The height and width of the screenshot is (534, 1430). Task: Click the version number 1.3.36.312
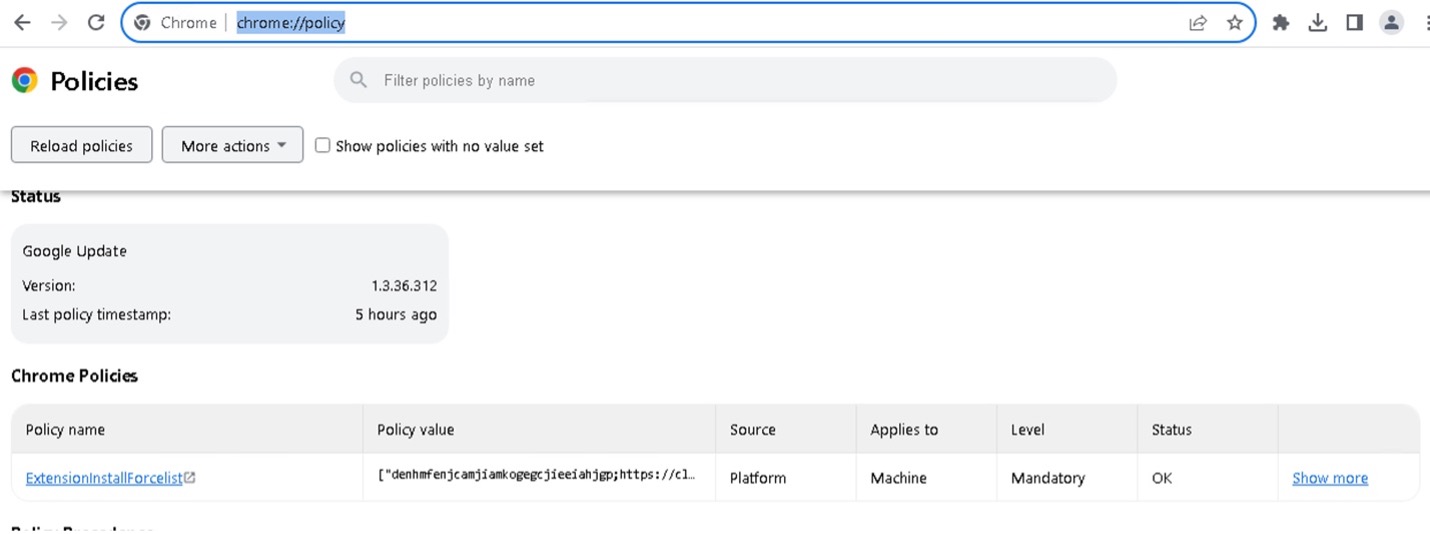point(404,285)
